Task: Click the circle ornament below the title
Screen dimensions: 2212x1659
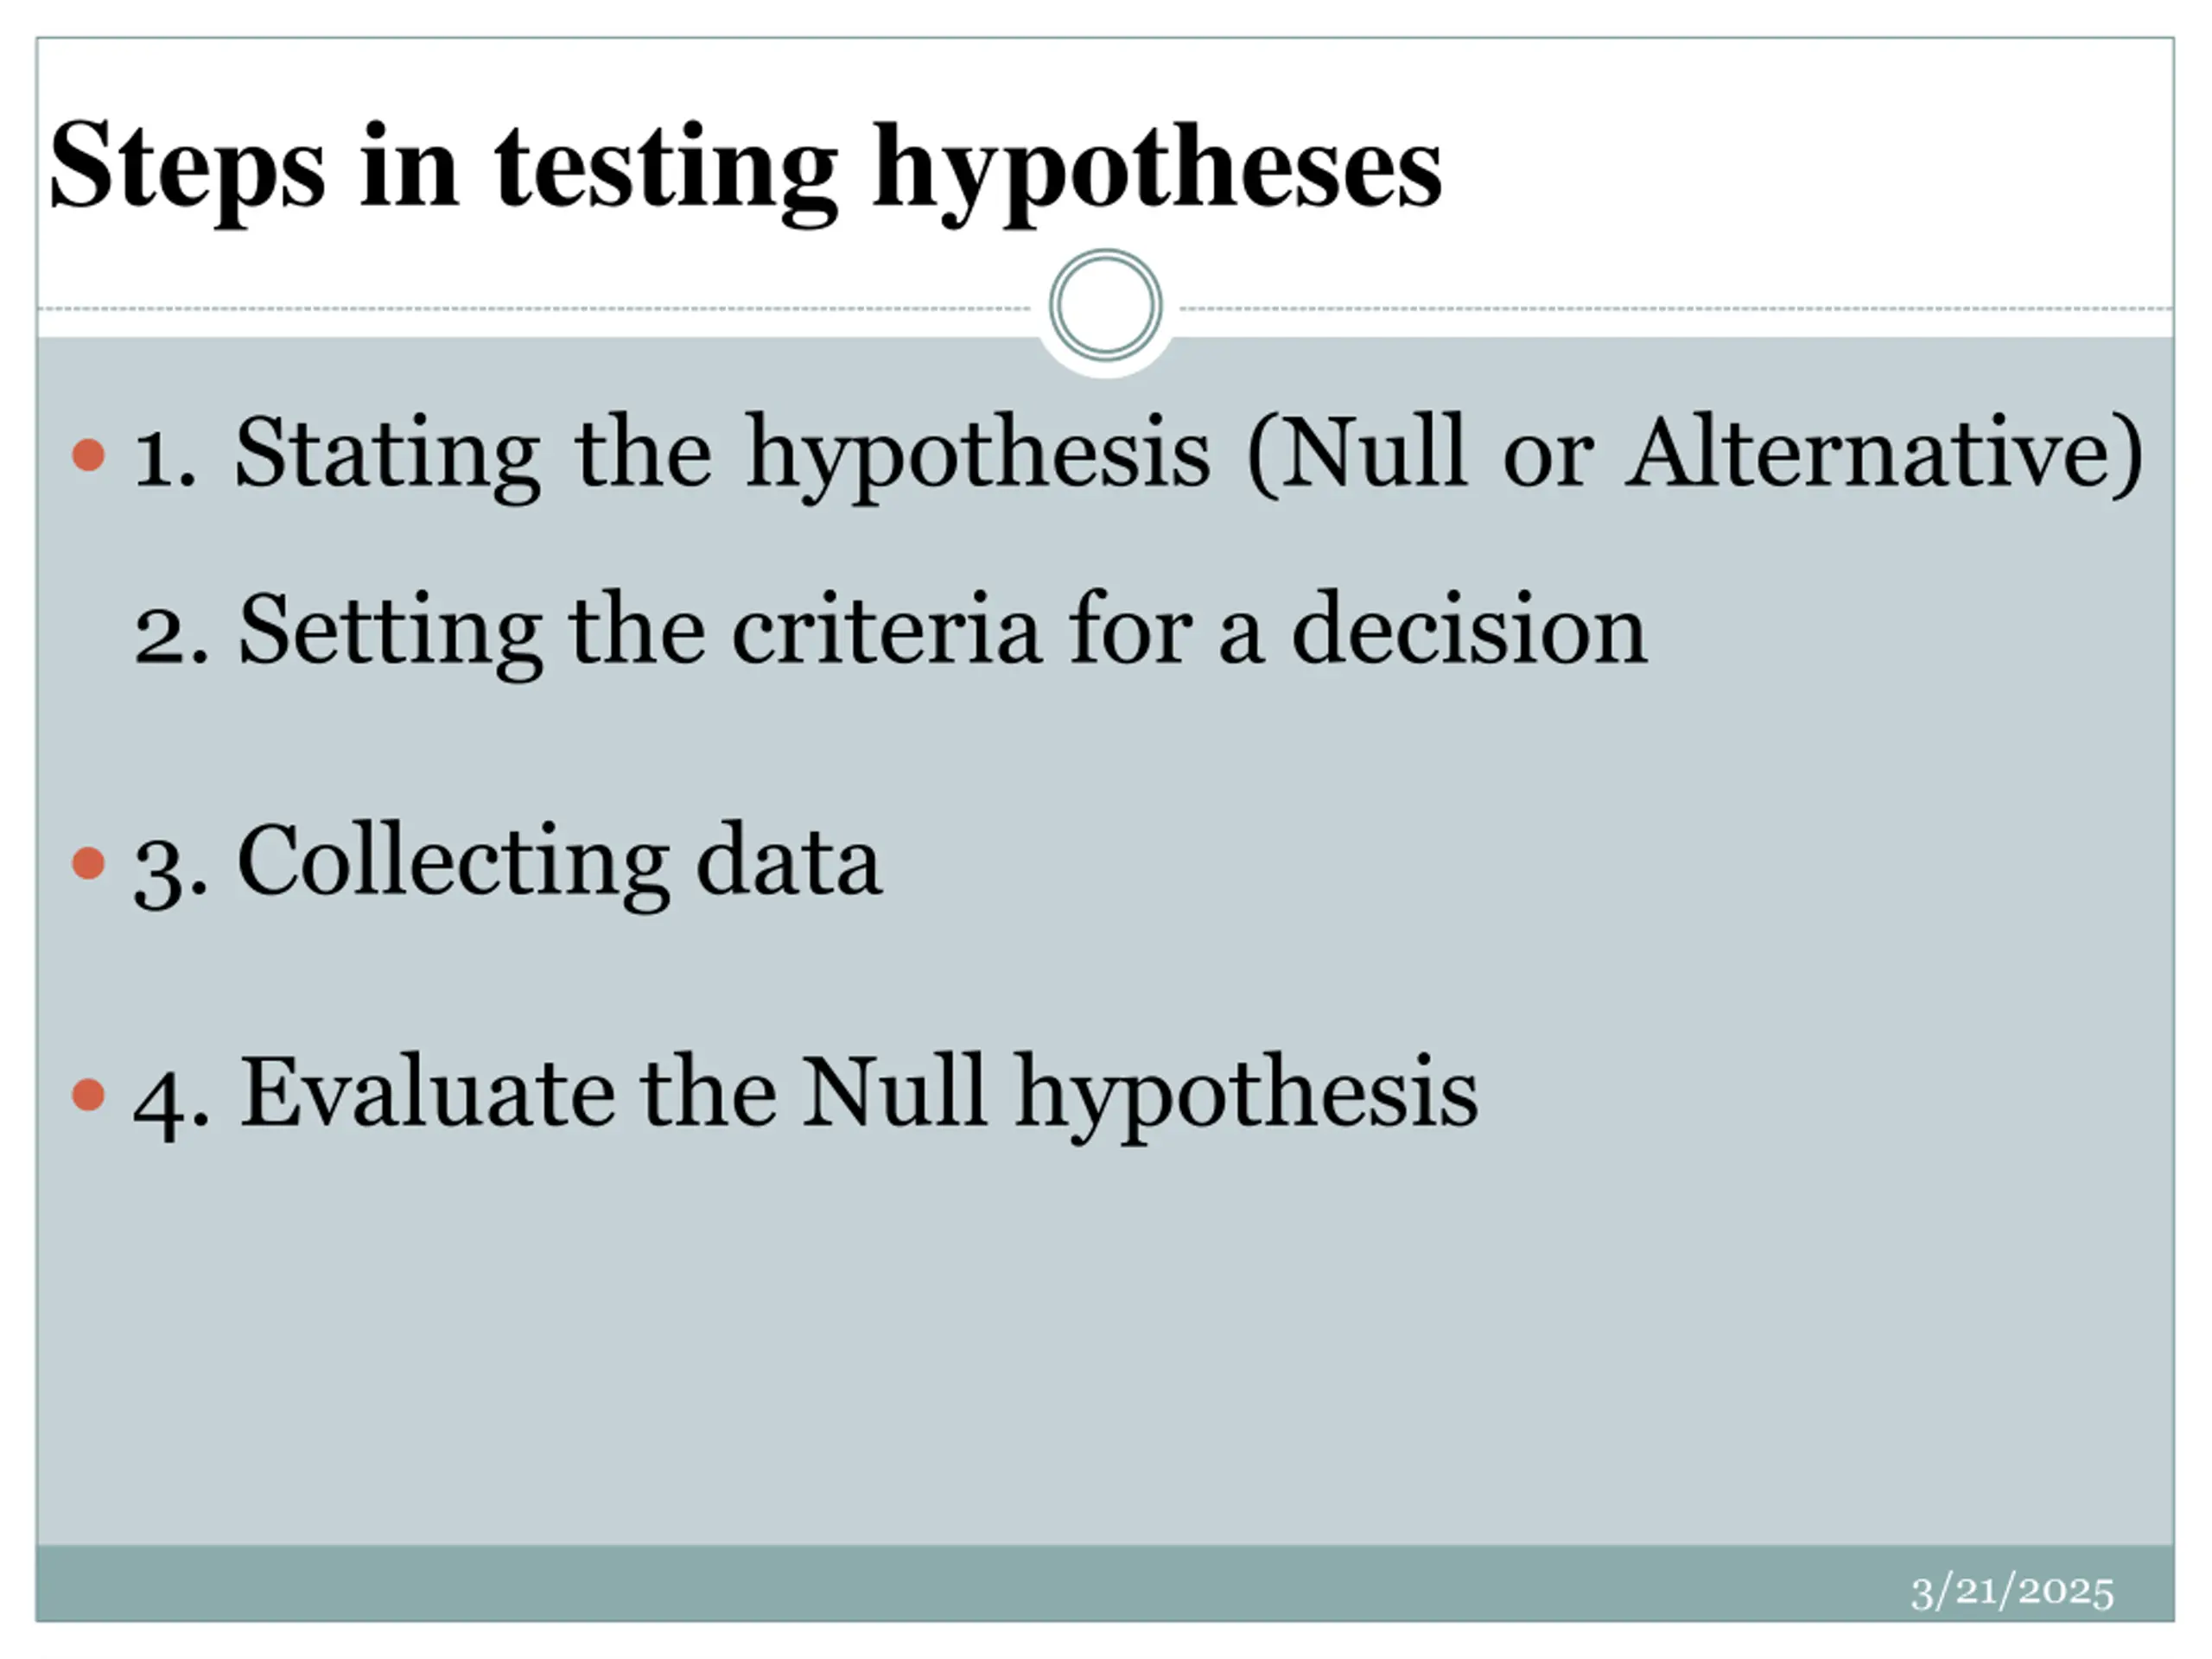Action: tap(1105, 305)
